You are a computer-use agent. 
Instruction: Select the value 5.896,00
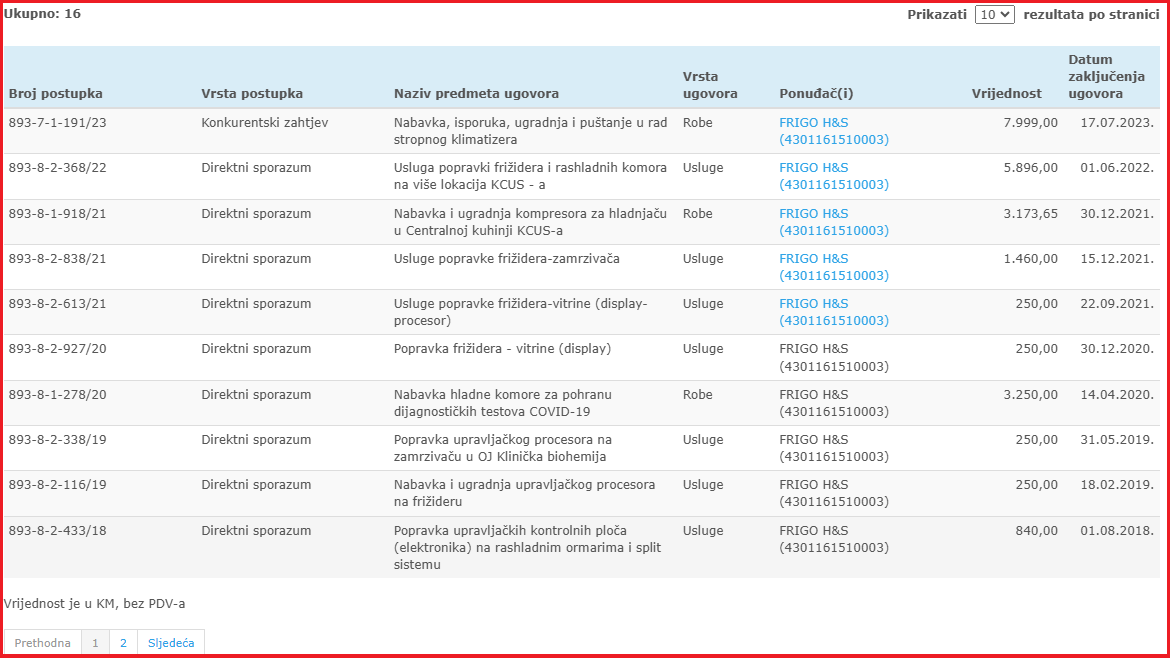click(x=1030, y=168)
